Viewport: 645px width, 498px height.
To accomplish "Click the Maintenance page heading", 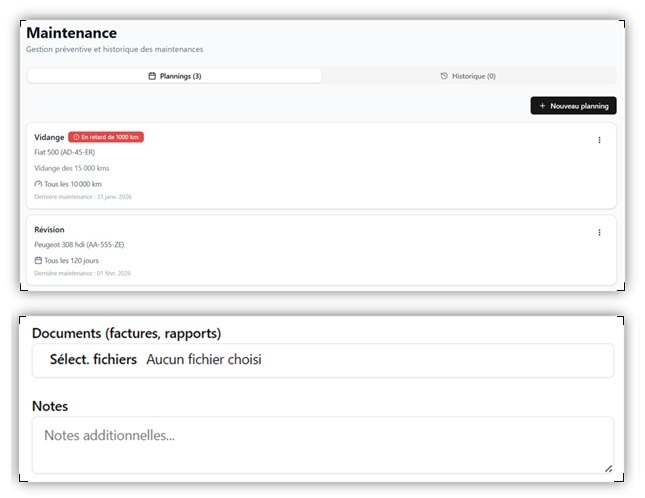I will (x=72, y=33).
